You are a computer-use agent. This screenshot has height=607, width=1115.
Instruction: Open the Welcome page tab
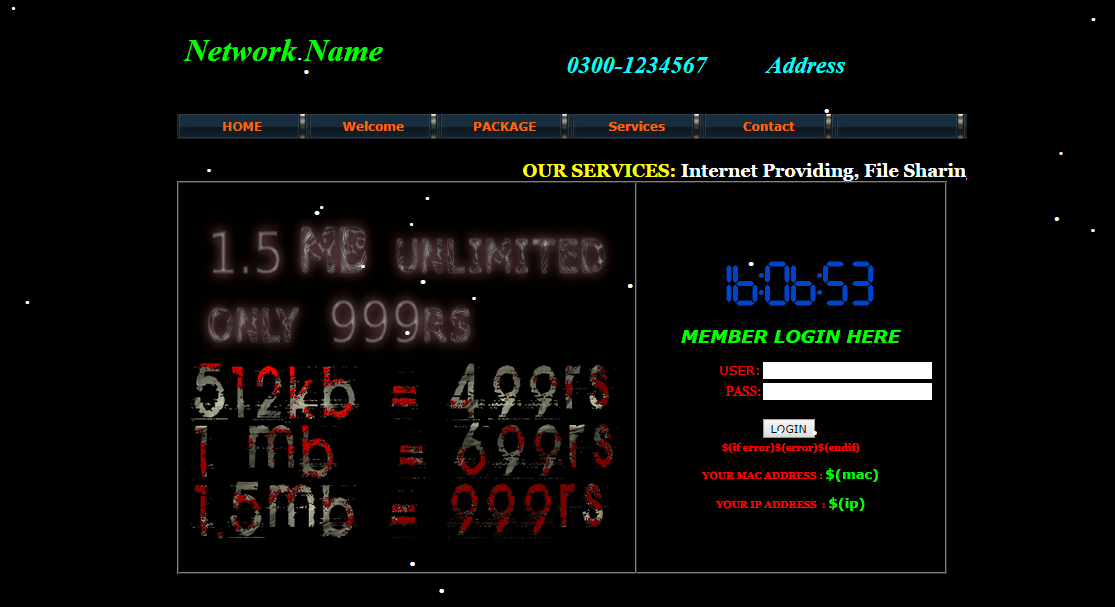pyautogui.click(x=372, y=126)
